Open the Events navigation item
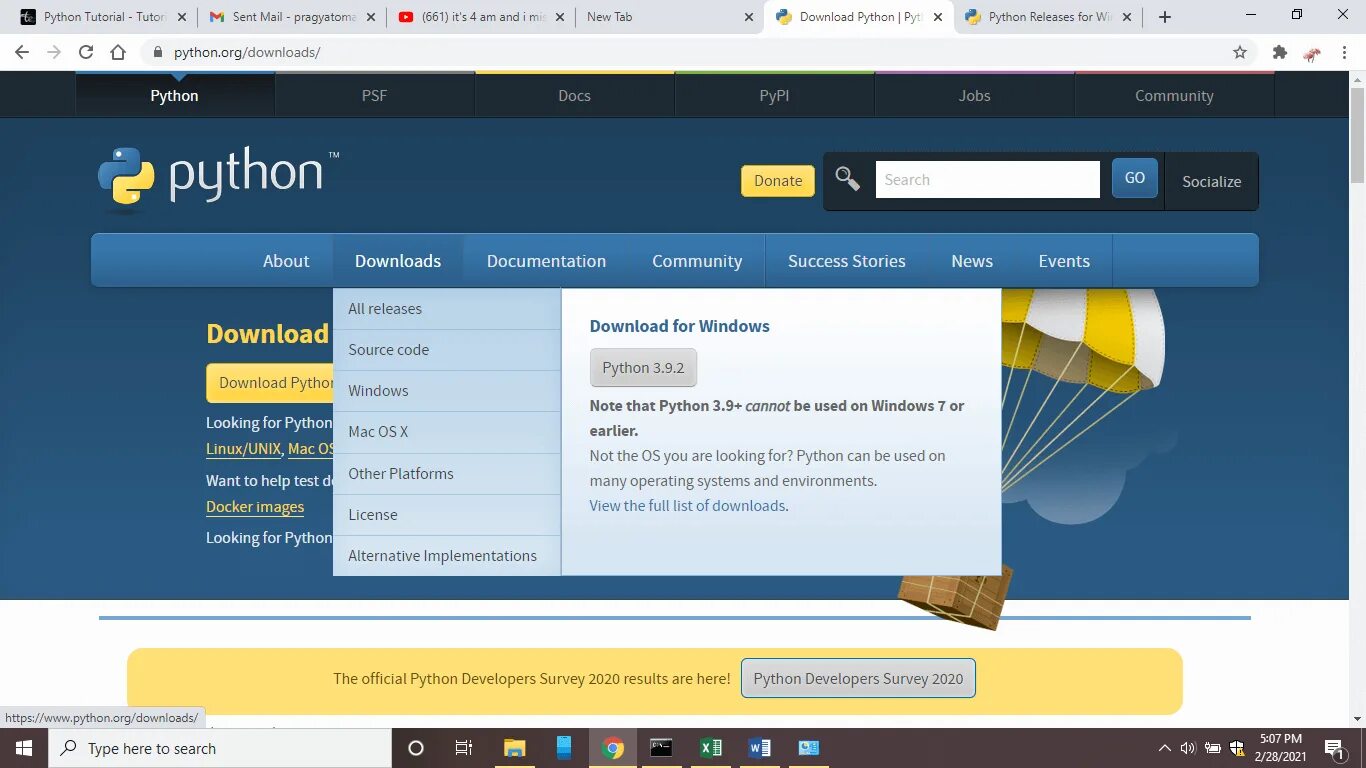 [x=1064, y=261]
